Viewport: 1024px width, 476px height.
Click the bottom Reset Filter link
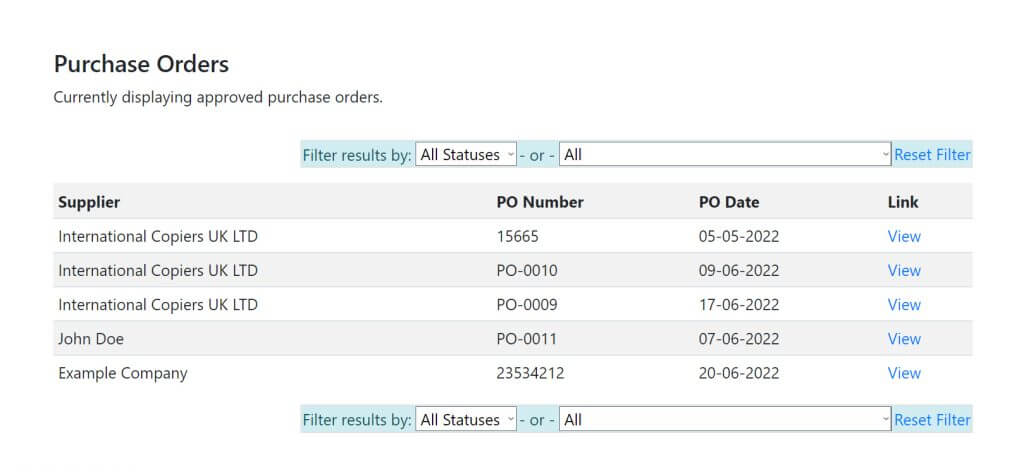tap(932, 420)
